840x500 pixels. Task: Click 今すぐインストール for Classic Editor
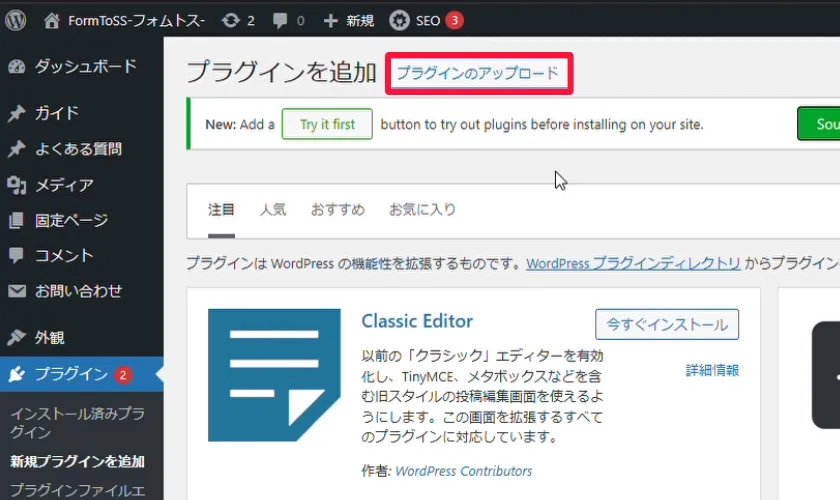[x=667, y=324]
